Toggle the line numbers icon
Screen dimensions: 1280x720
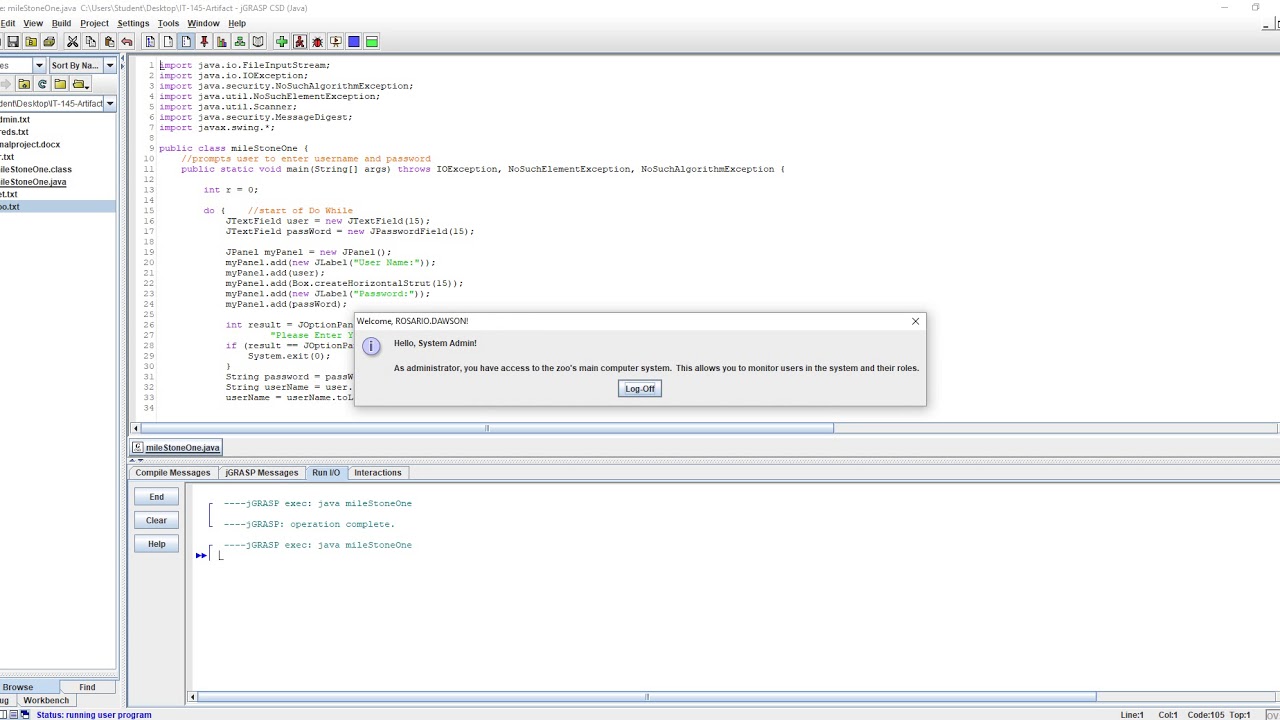tap(186, 42)
